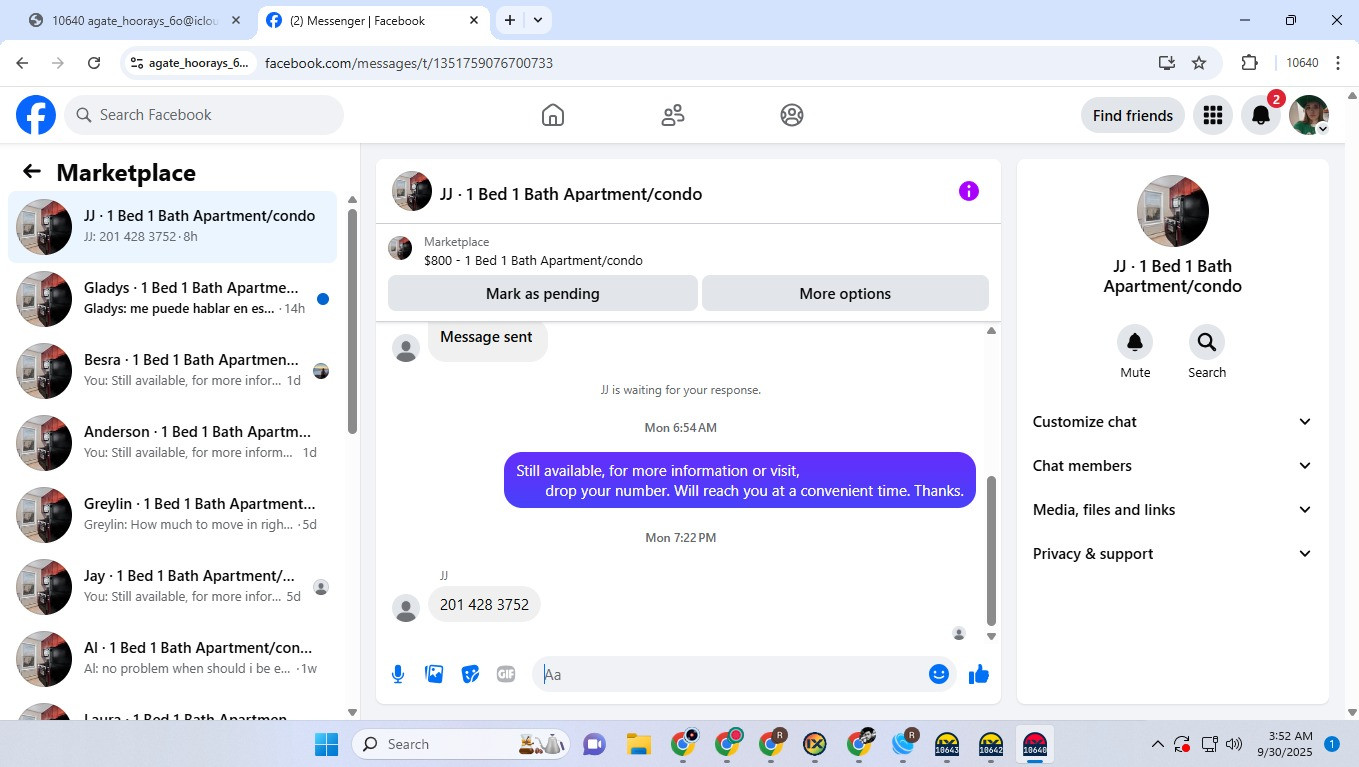This screenshot has width=1359, height=767.
Task: Open Windows Start button
Action: (327, 744)
